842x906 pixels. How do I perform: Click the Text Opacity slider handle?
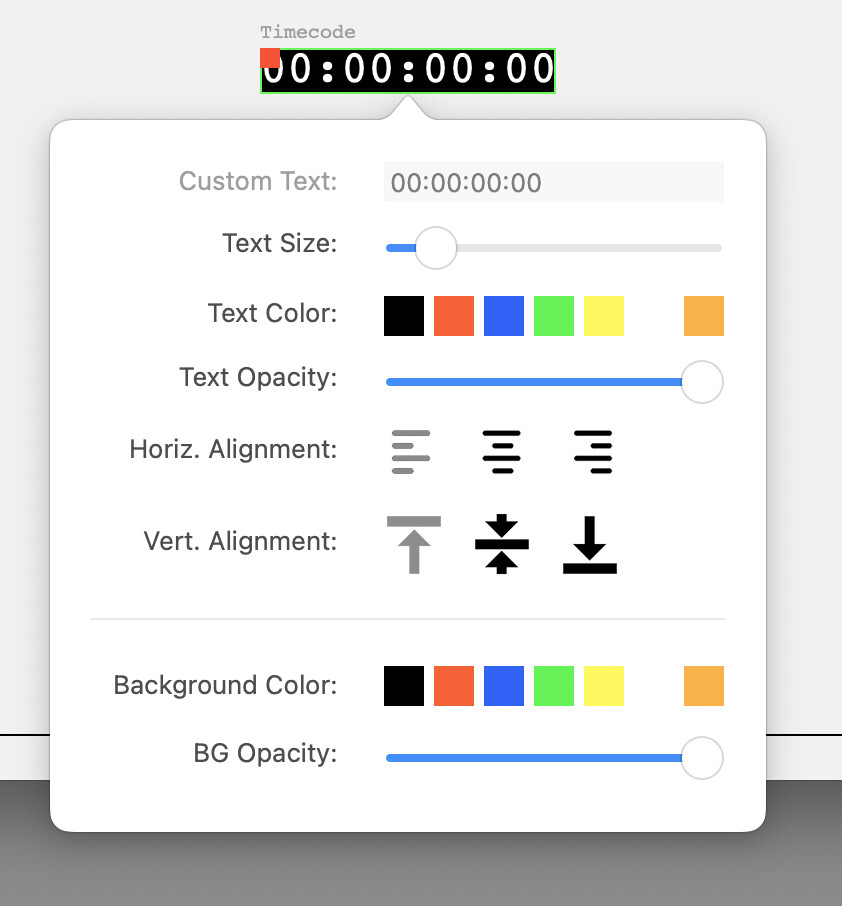pos(702,382)
